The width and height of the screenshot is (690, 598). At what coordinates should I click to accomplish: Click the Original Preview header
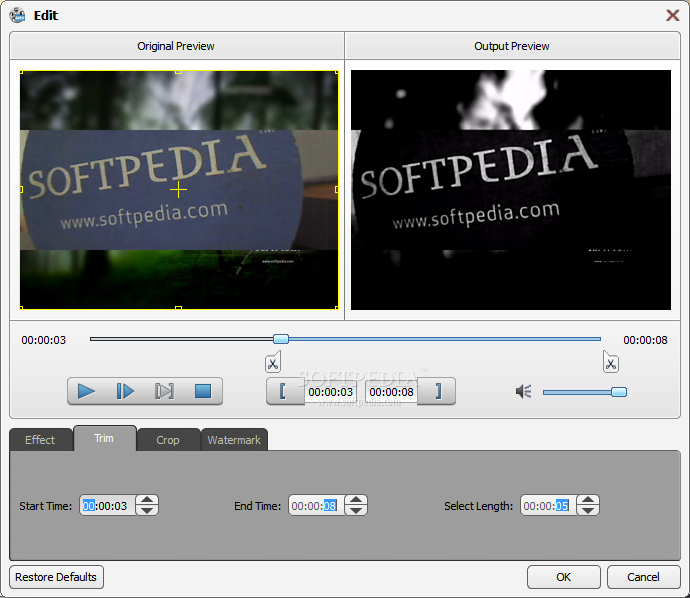click(176, 46)
